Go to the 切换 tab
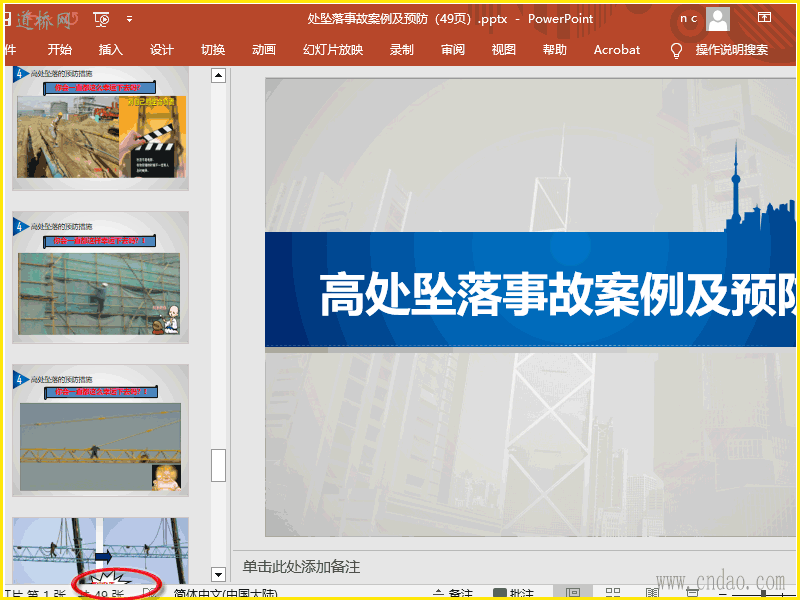The width and height of the screenshot is (800, 600). (x=213, y=49)
